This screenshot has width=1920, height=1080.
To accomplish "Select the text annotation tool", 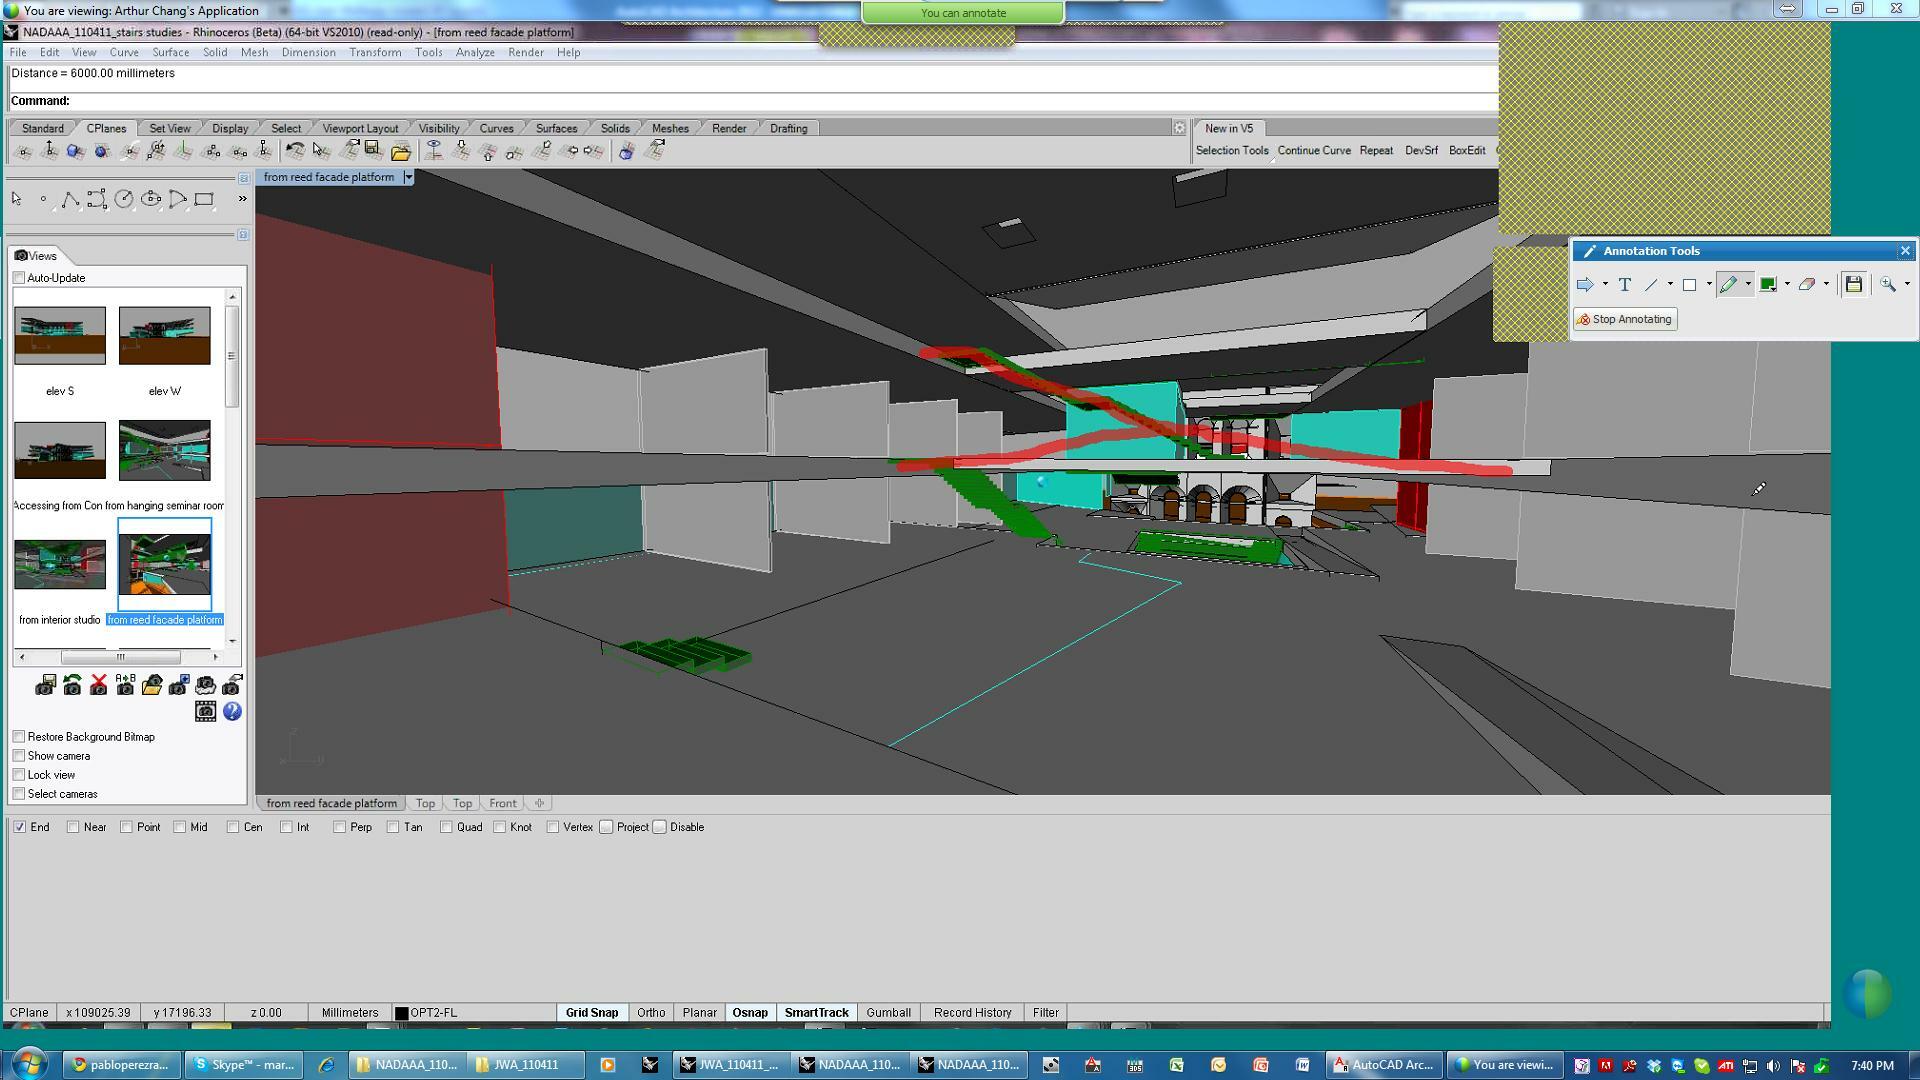I will coord(1625,285).
